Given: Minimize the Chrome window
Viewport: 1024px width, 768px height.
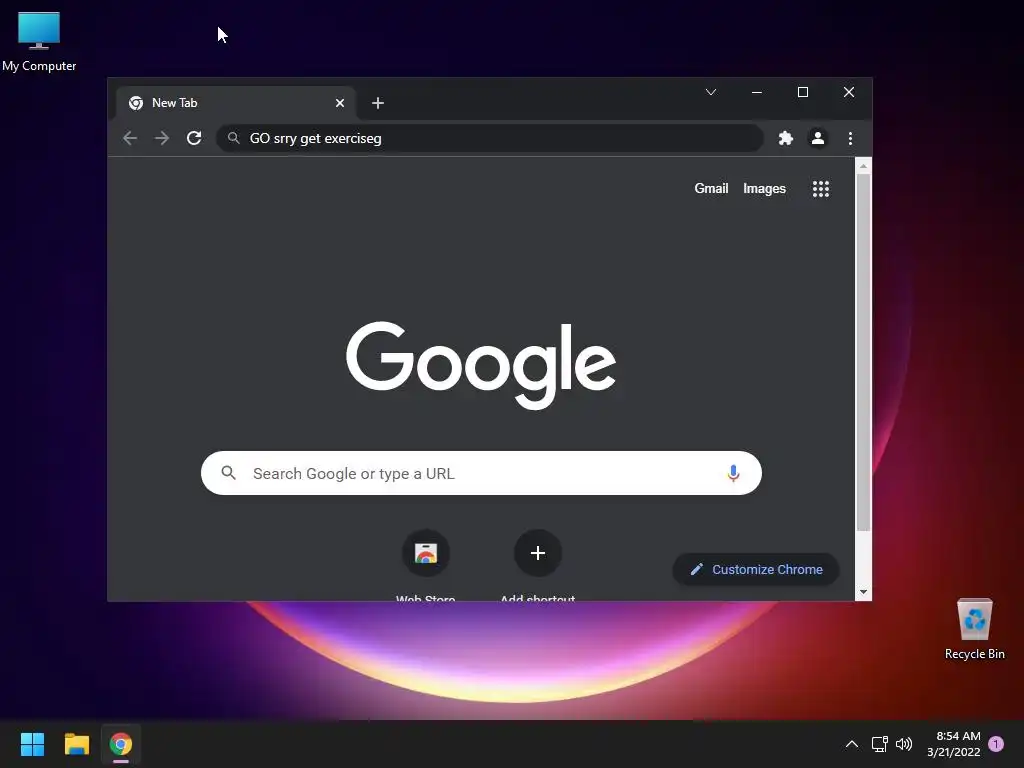Looking at the screenshot, I should click(757, 92).
